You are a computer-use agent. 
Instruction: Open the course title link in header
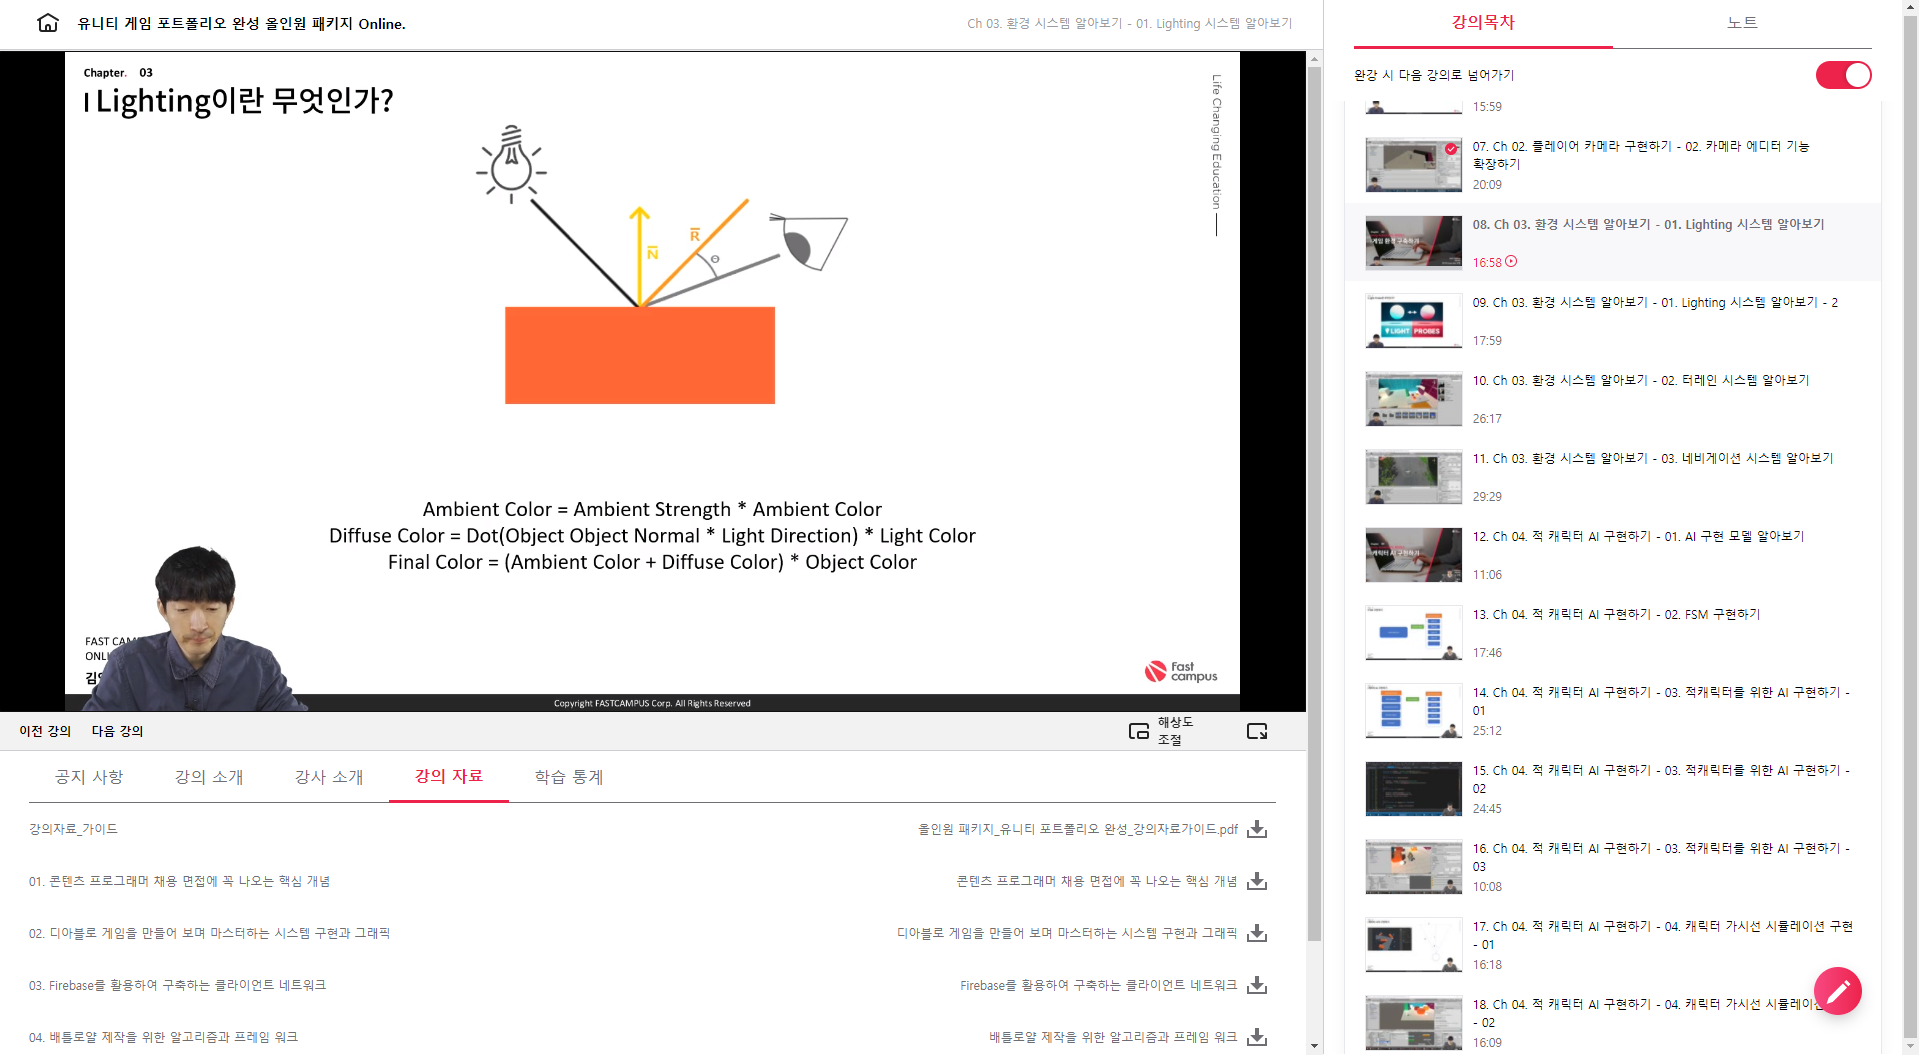[x=241, y=23]
